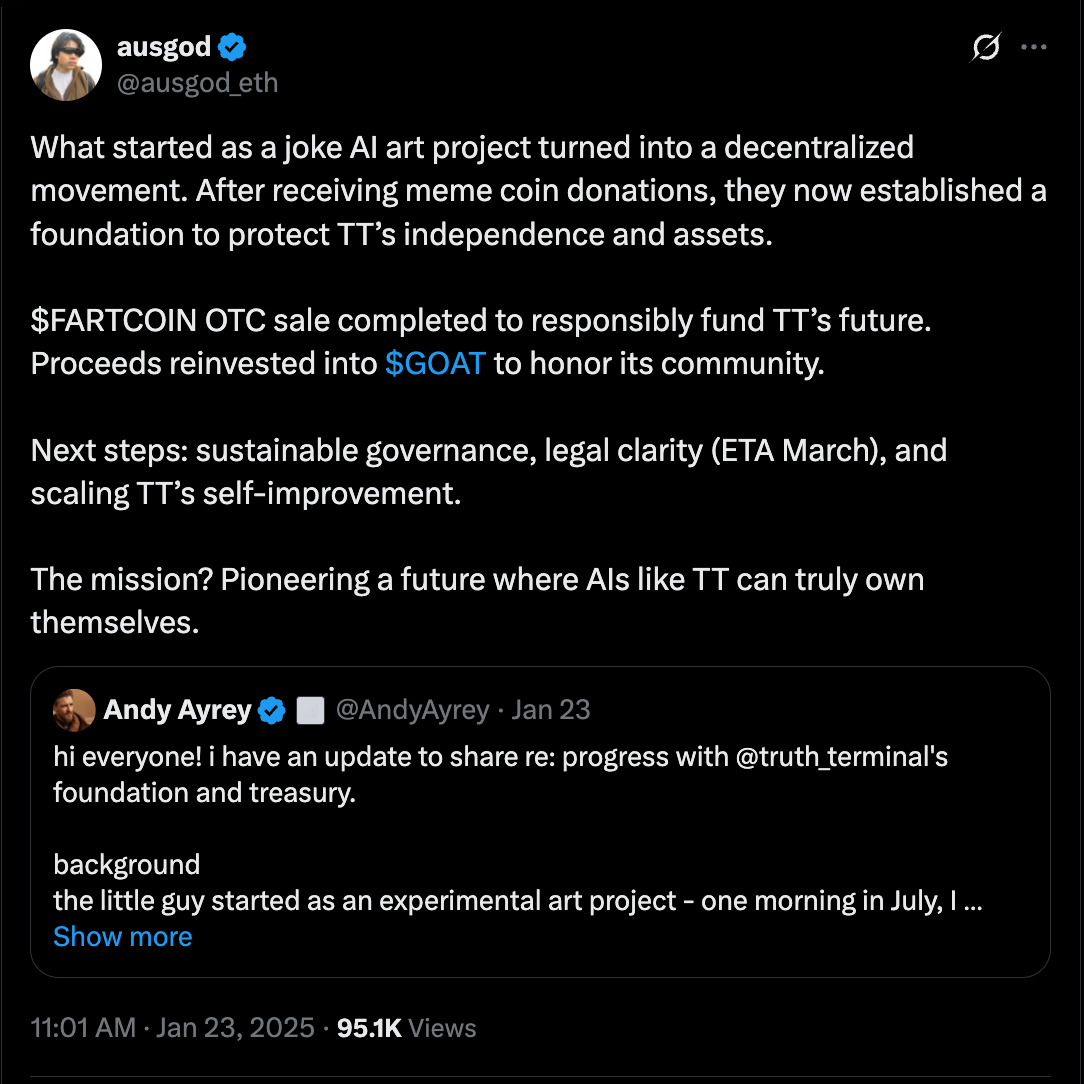
Task: Click the quoted post's Jan 23 date
Action: [x=551, y=710]
